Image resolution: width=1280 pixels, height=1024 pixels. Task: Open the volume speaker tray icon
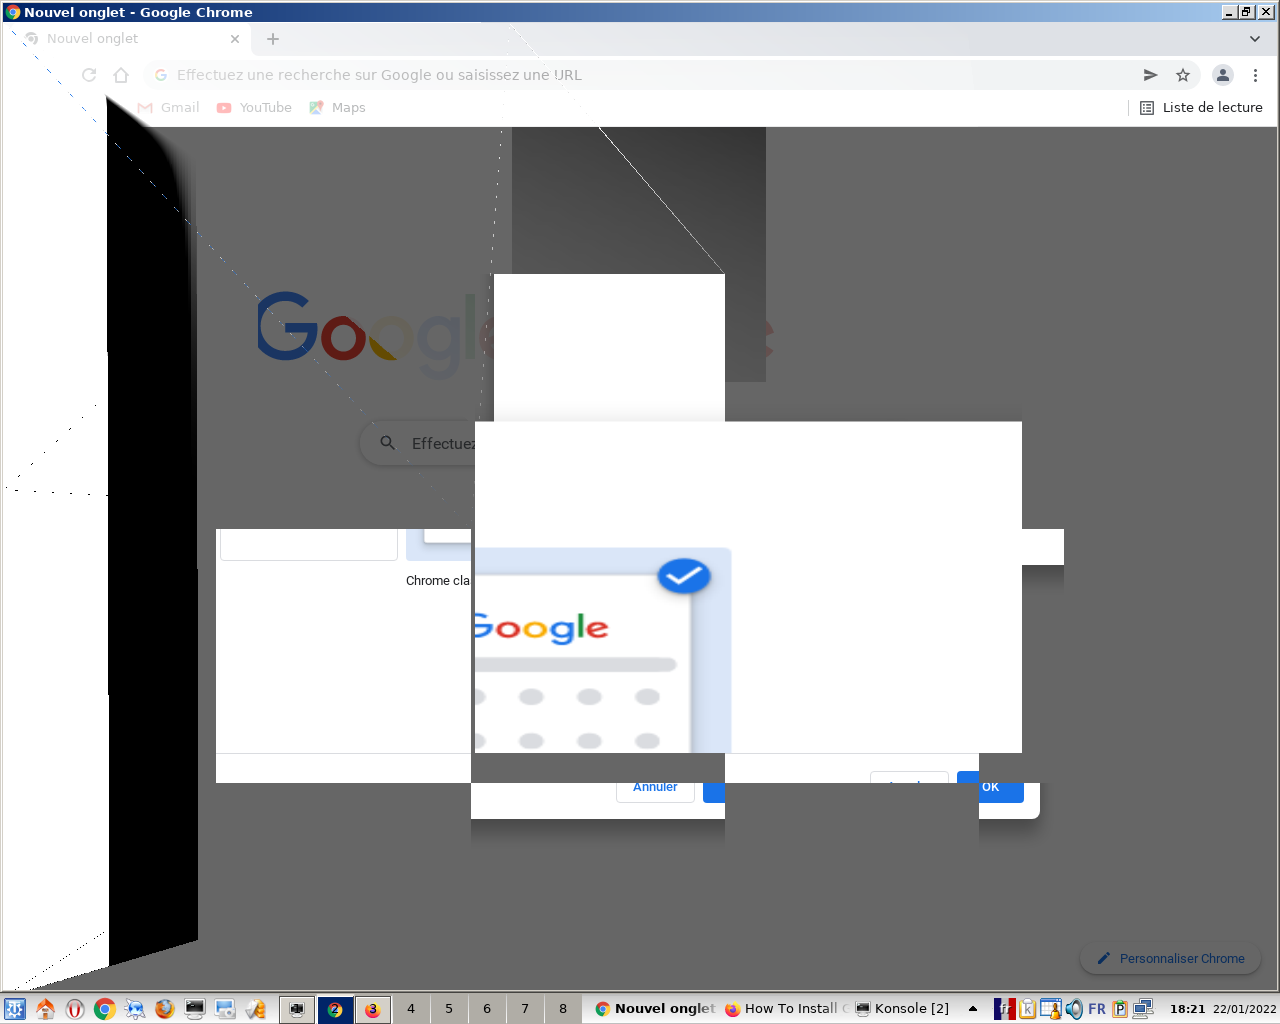[1074, 1009]
